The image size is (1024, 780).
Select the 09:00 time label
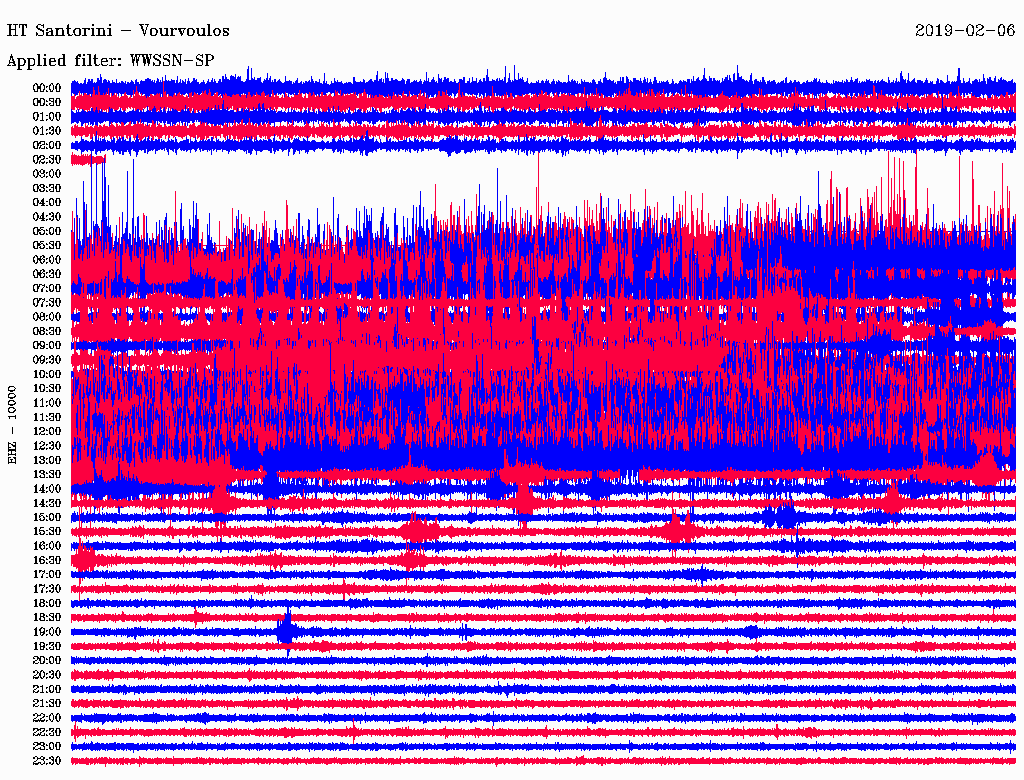point(47,346)
